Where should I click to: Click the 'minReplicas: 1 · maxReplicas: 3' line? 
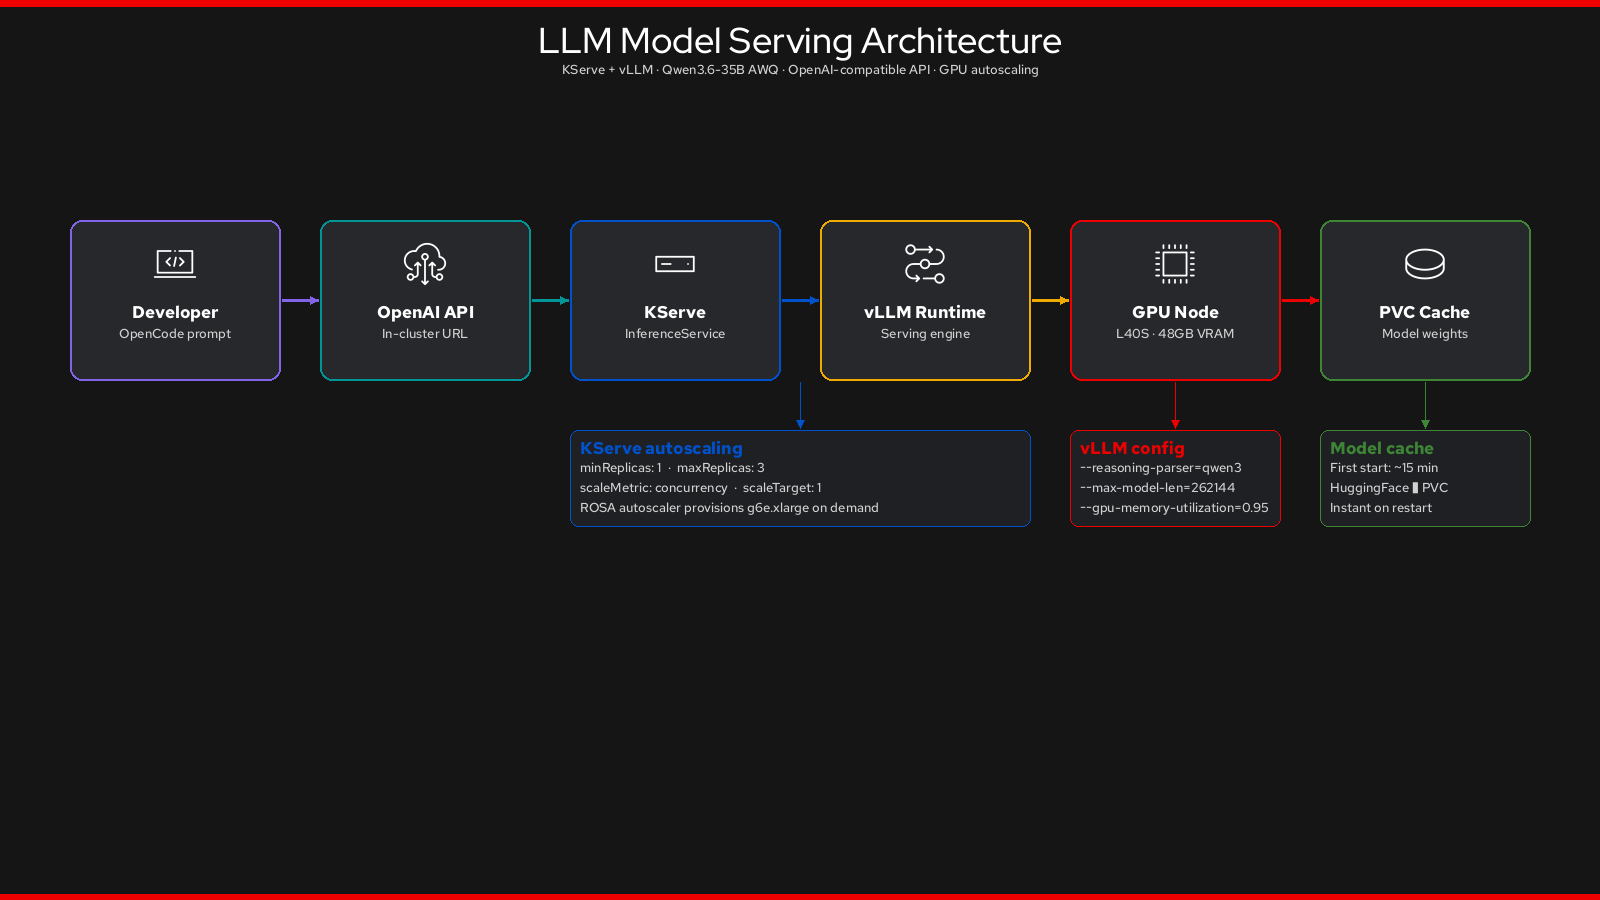(x=672, y=468)
